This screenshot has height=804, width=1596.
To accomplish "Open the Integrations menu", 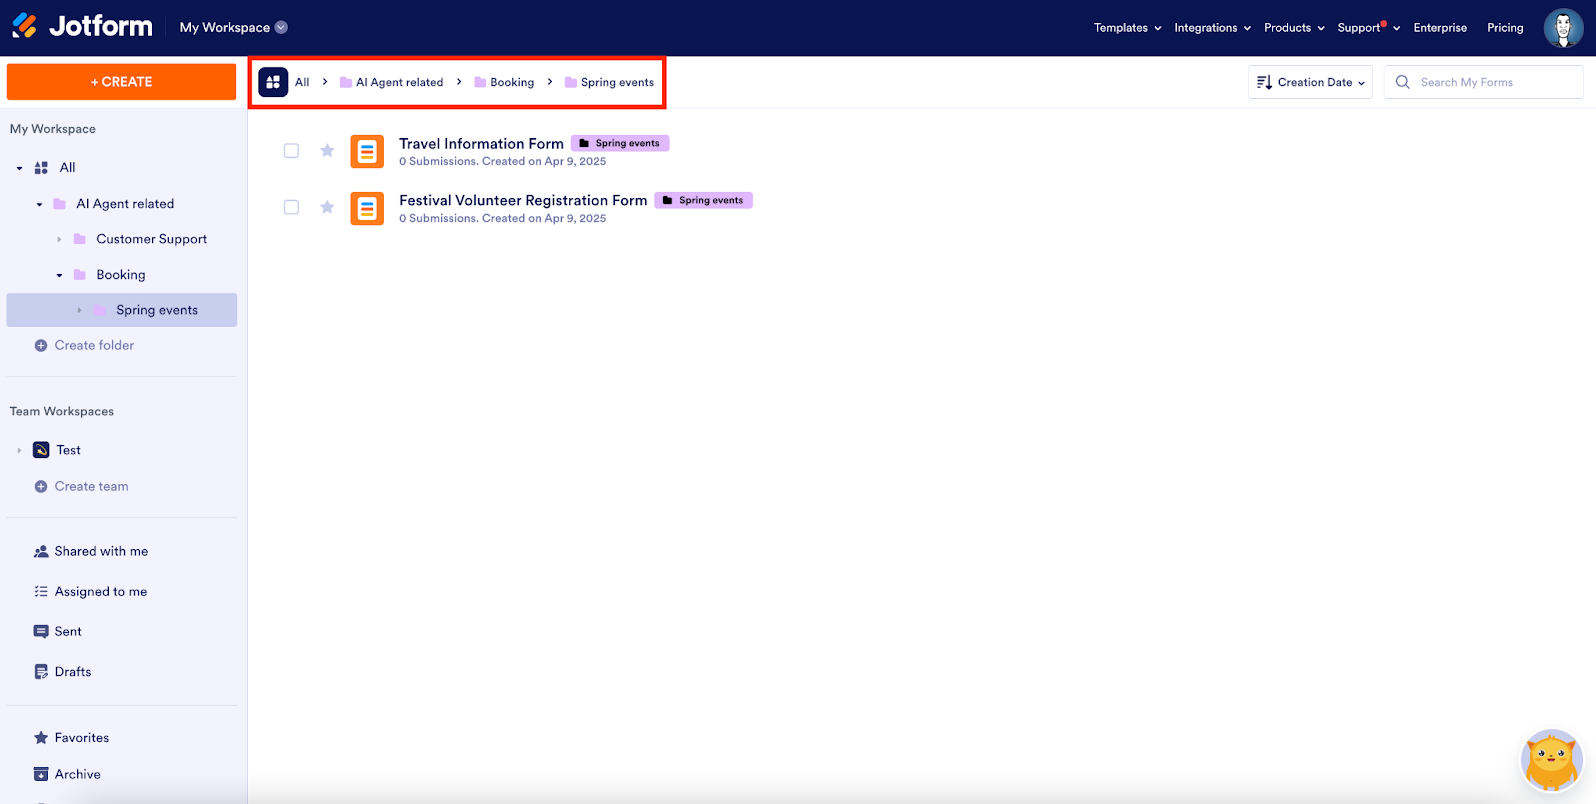I will (x=1213, y=28).
